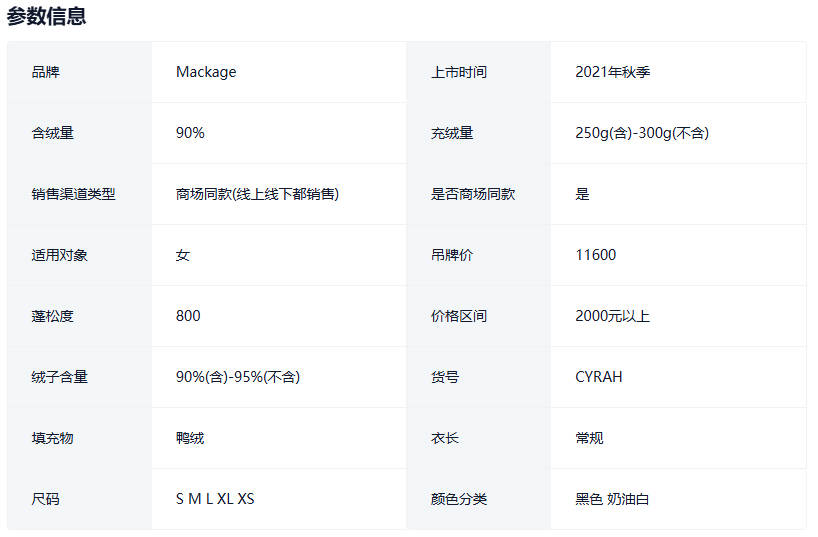This screenshot has height=537, width=818.
Task: Click the 上市时间 row label
Action: (459, 72)
